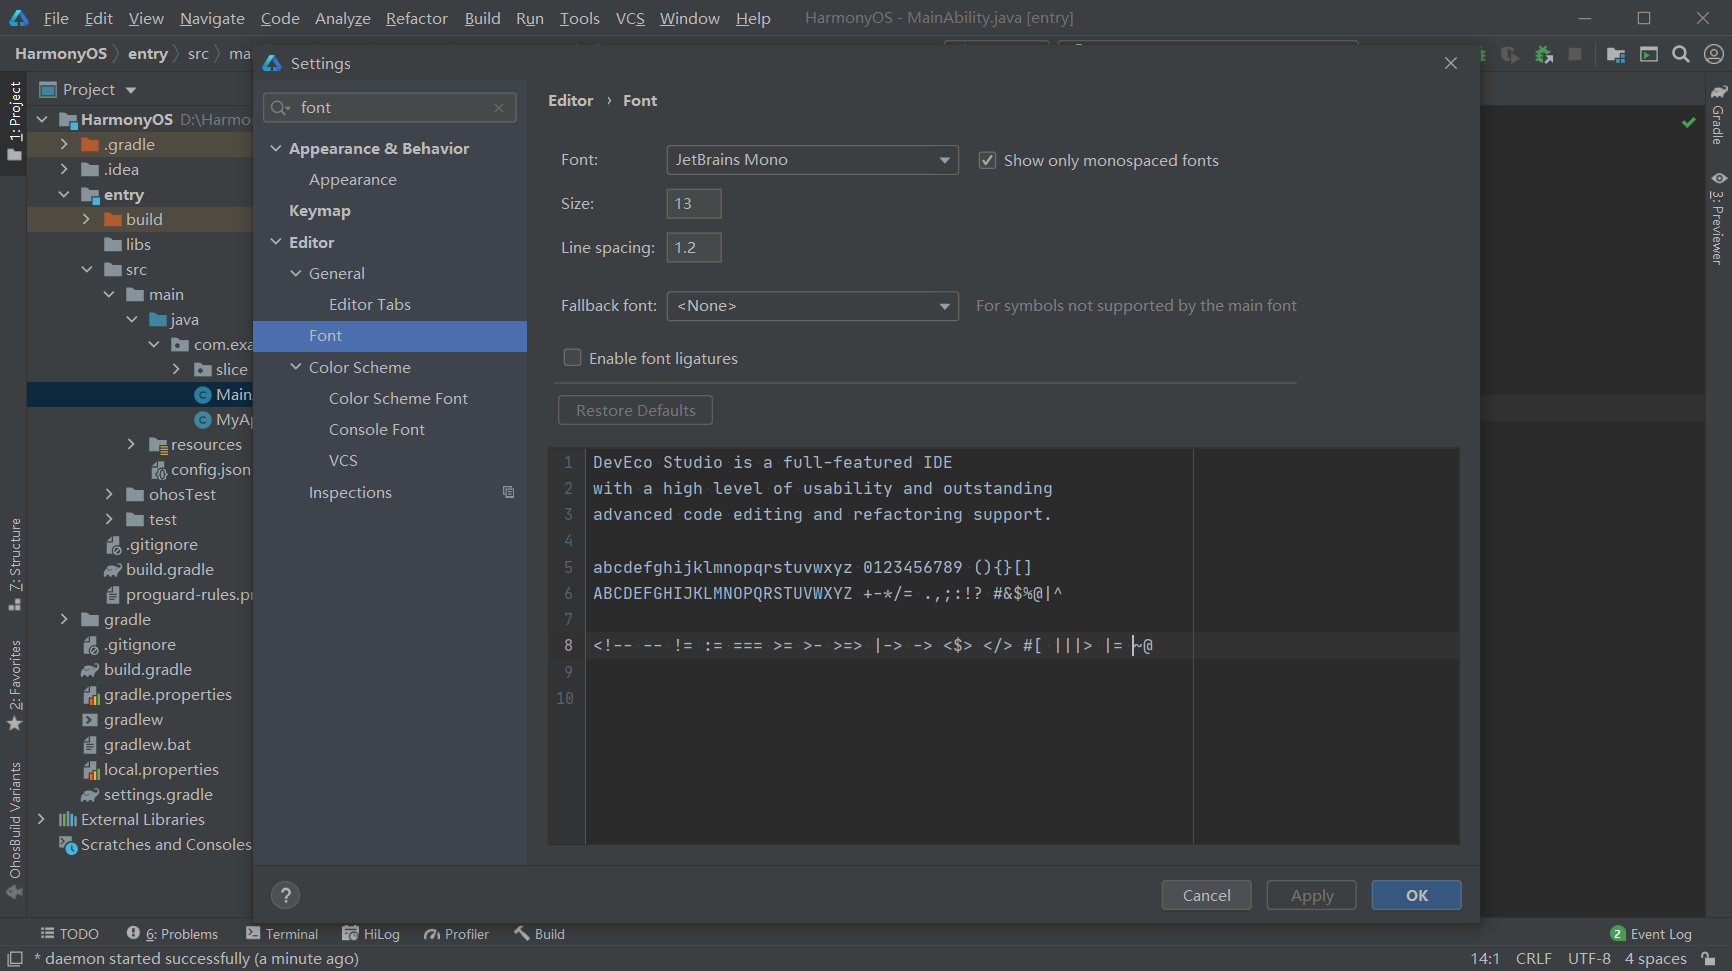Click the Line spacing input field

tap(694, 248)
